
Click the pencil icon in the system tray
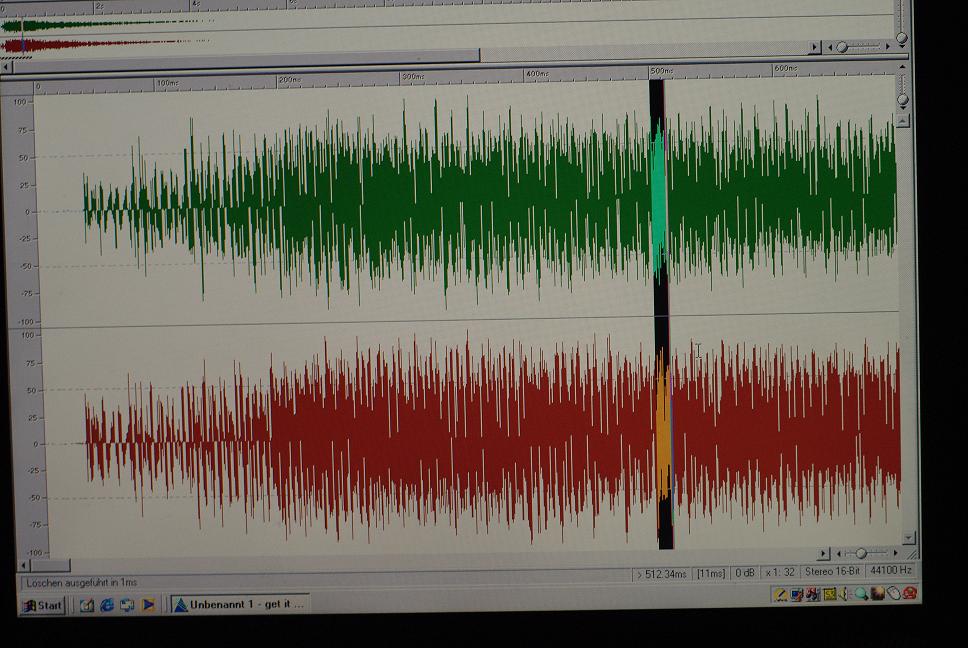pos(780,595)
